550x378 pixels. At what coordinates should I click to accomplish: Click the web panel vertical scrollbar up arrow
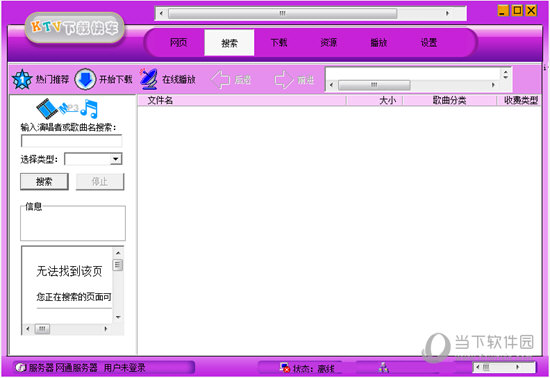coord(118,253)
